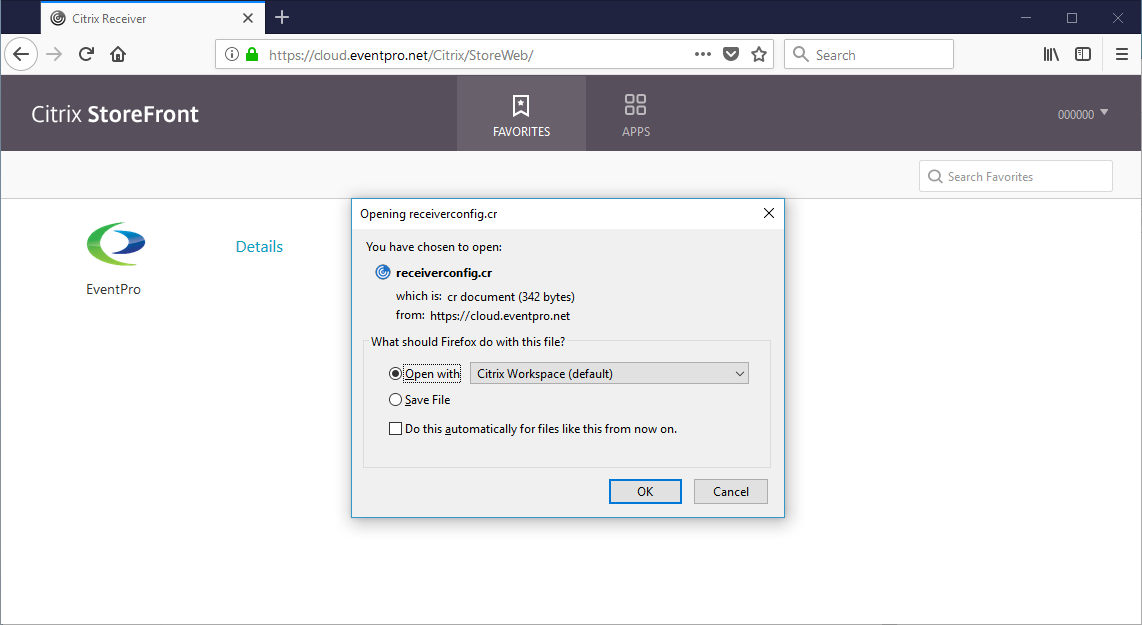Maximize the Firefox window
1142x625 pixels.
click(1071, 17)
